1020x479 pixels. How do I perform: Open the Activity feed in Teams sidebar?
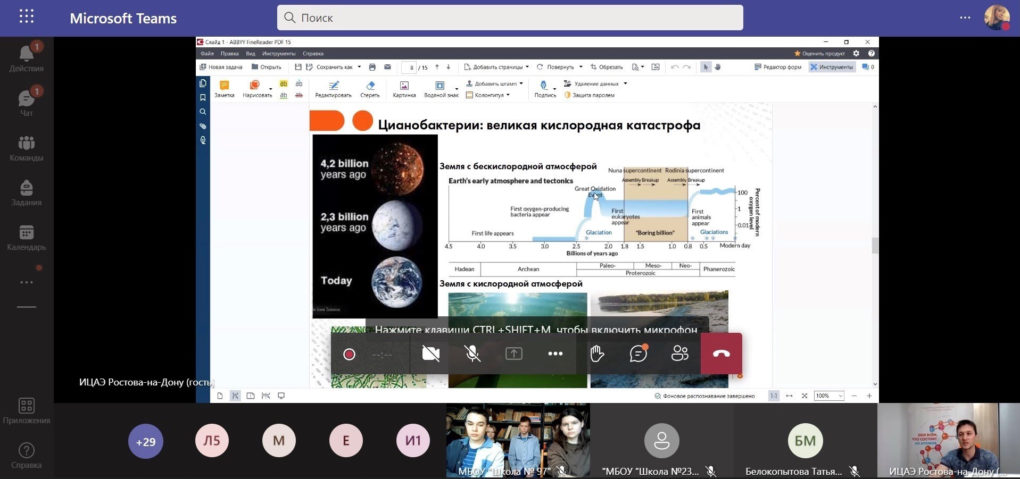(26, 58)
